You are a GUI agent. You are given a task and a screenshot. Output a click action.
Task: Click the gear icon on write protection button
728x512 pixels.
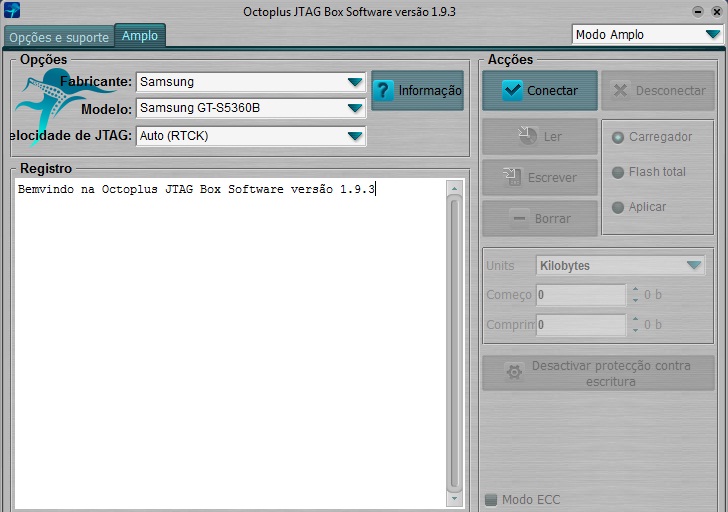click(x=514, y=373)
